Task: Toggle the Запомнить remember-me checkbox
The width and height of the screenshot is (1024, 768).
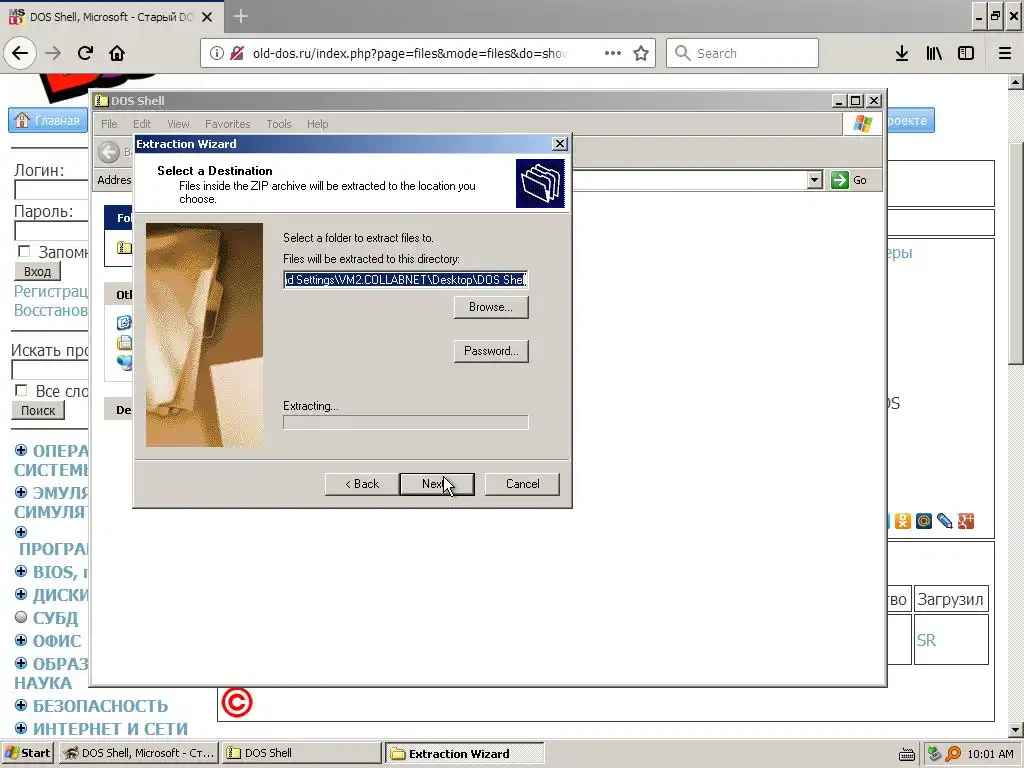Action: tap(24, 251)
